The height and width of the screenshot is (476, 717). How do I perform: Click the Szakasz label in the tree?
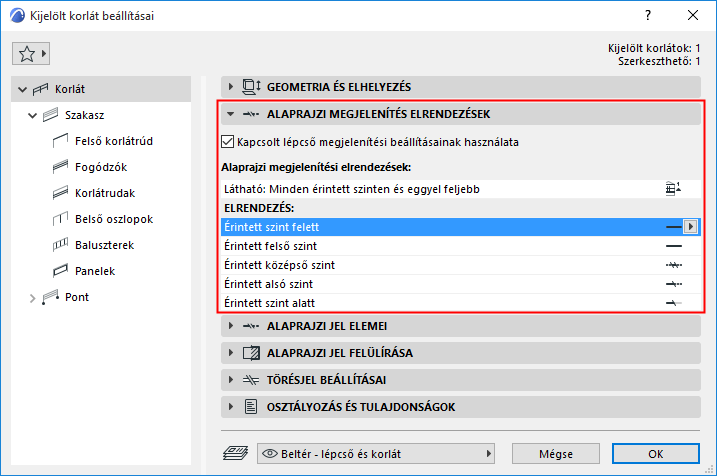click(85, 115)
